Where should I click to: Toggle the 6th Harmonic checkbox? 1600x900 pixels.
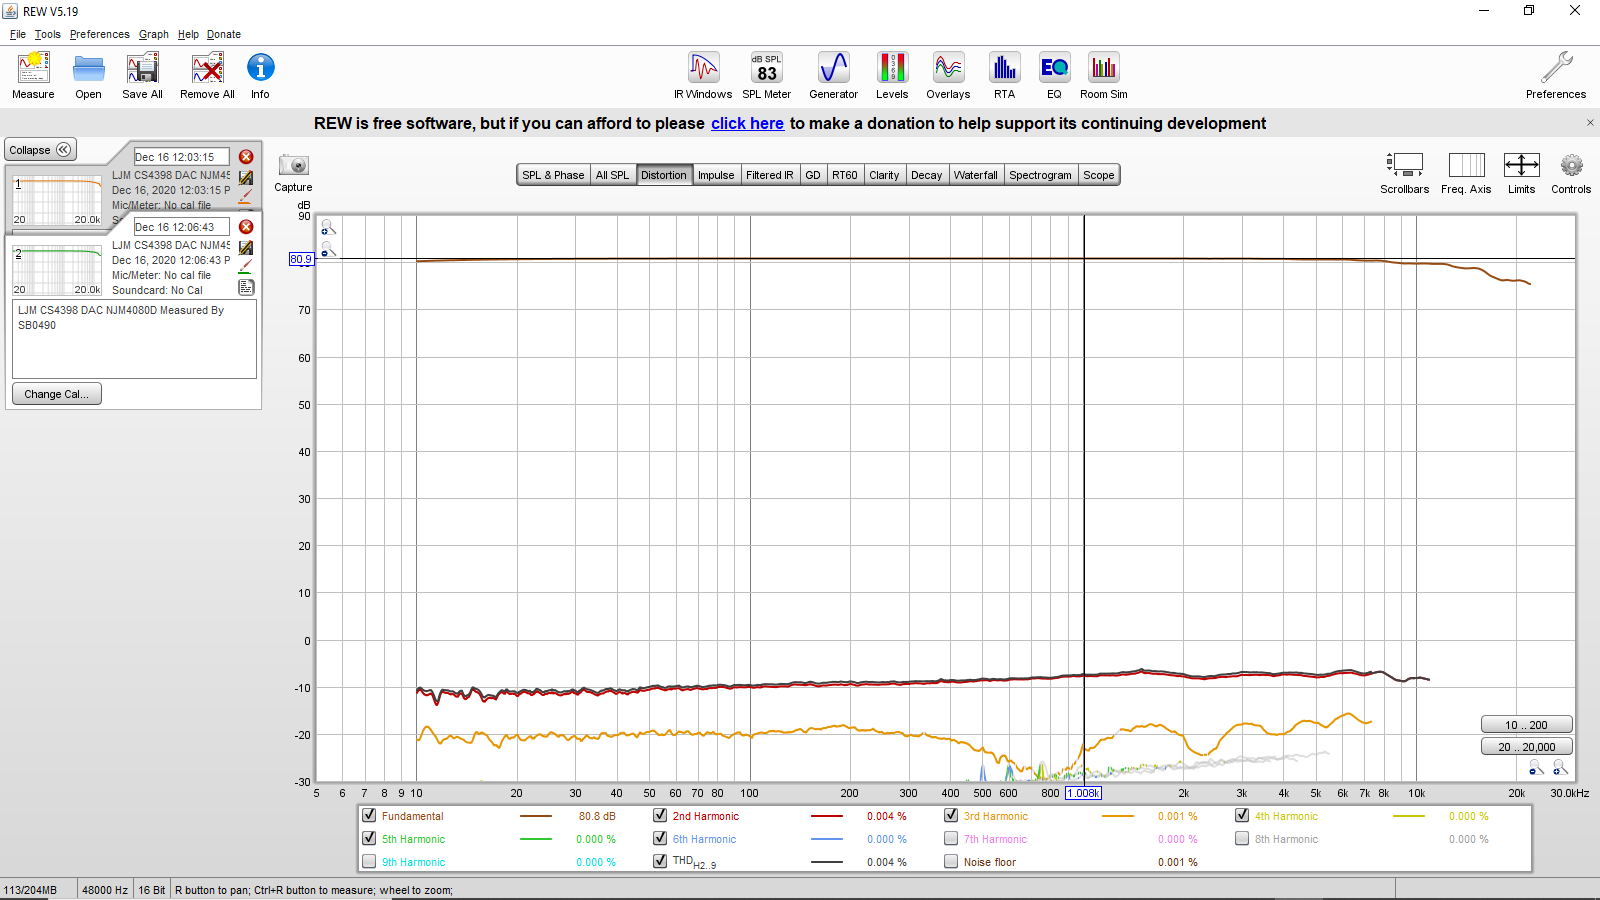point(660,838)
